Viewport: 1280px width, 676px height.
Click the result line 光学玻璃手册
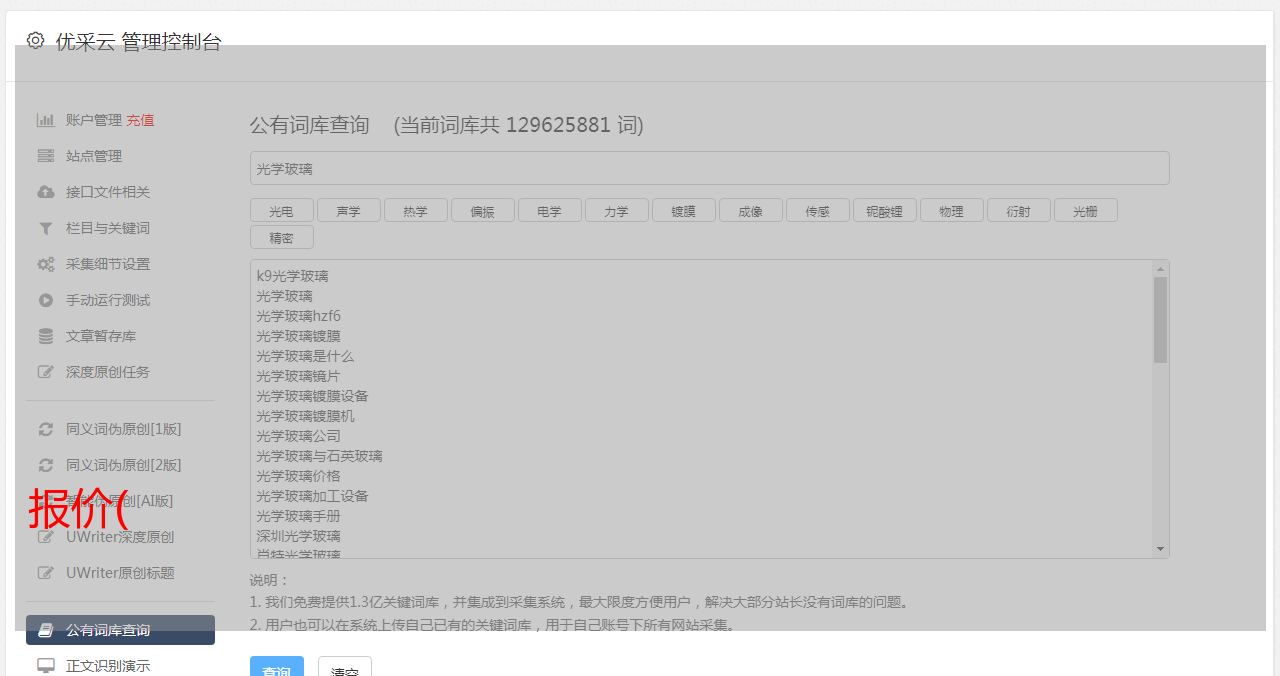[298, 516]
